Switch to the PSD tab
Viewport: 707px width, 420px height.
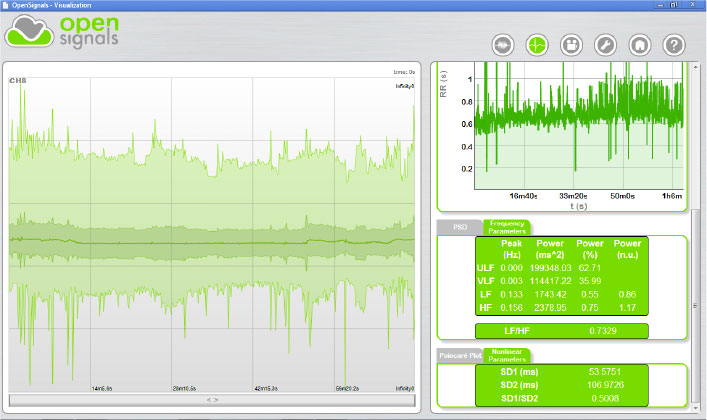click(x=460, y=227)
